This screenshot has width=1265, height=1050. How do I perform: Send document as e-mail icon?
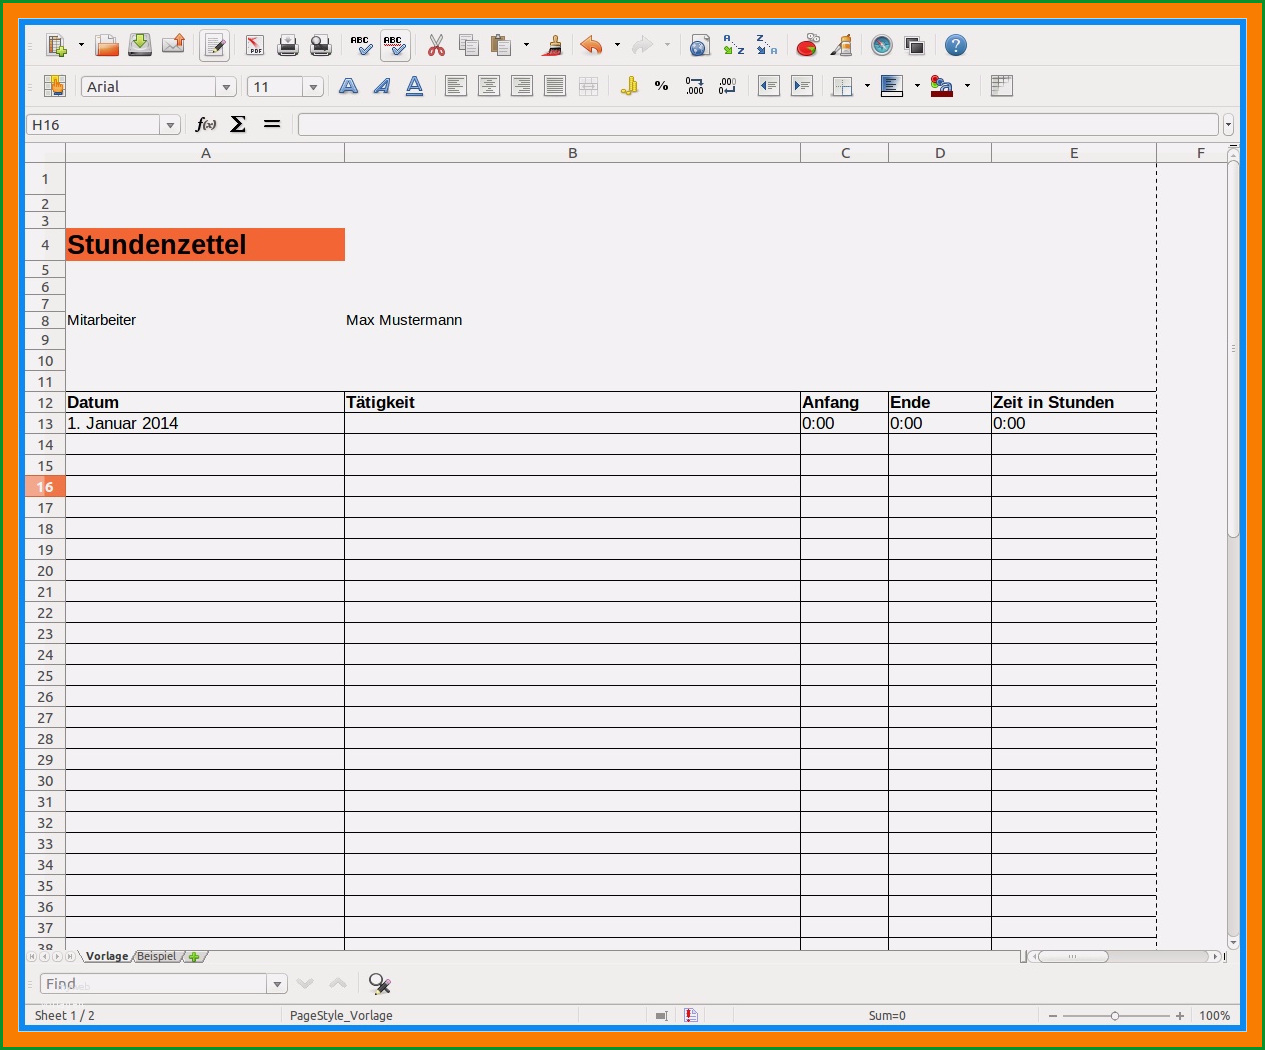(x=173, y=45)
